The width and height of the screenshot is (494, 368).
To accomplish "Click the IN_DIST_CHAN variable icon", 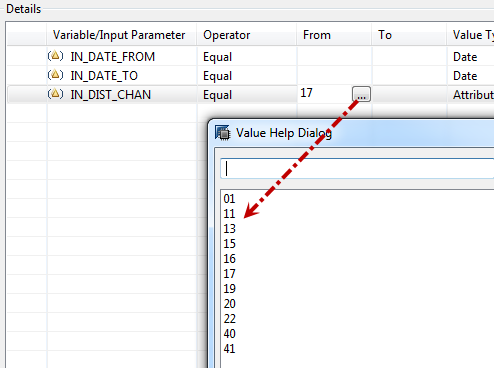I will [x=55, y=94].
